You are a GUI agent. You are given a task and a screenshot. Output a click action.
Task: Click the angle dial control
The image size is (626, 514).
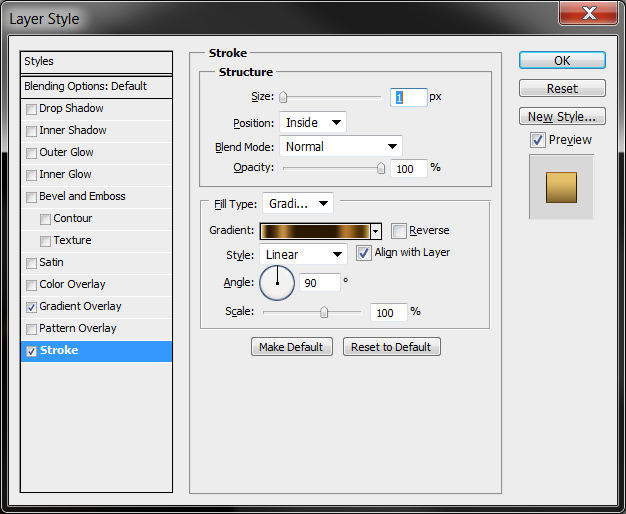(x=277, y=283)
